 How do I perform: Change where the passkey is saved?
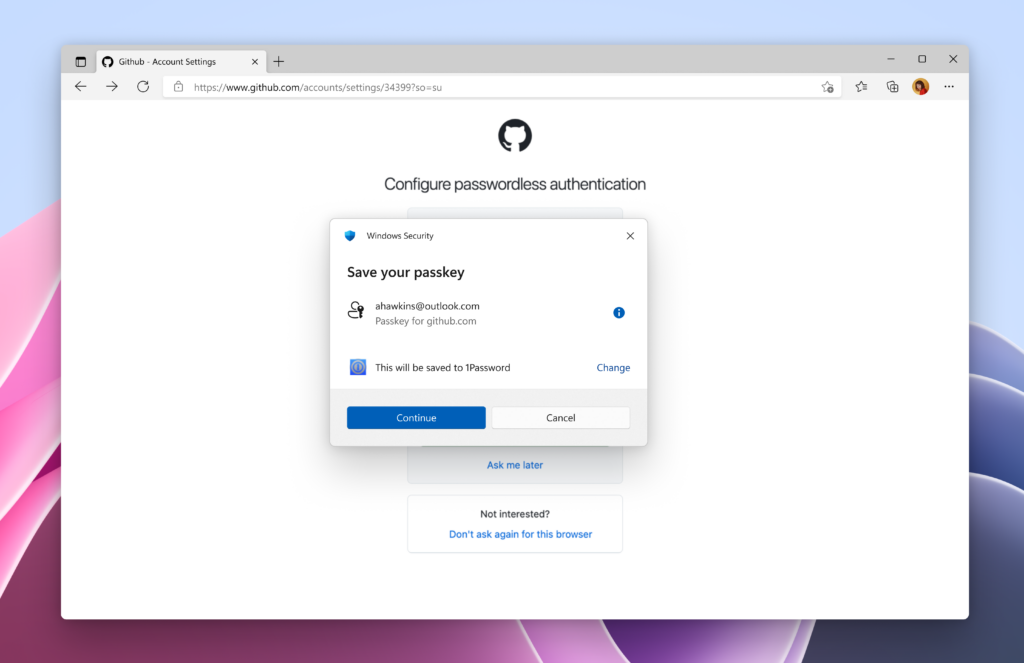click(613, 367)
